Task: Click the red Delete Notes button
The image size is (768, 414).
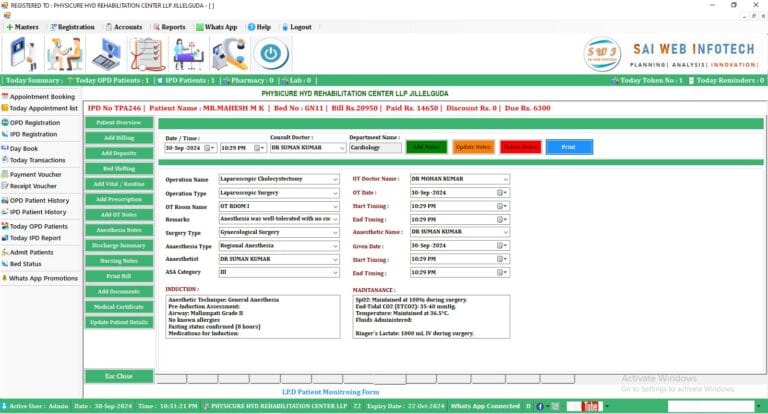Action: click(x=520, y=147)
